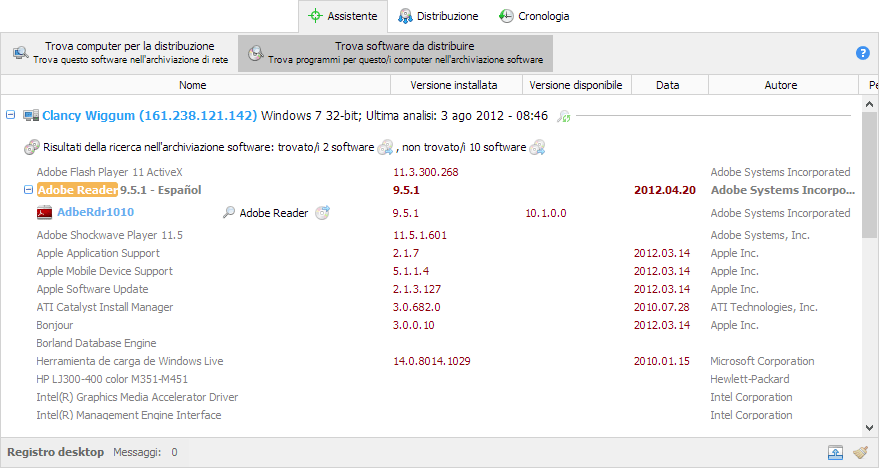Click the expand log panel icon
The width and height of the screenshot is (879, 468).
(835, 453)
